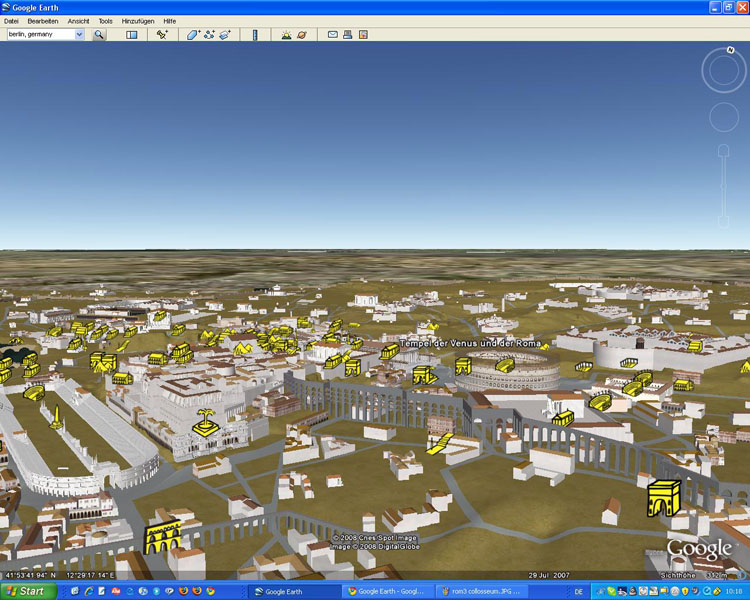This screenshot has height=600, width=750.
Task: Click the latitude coordinates 41°53'41.94" N
Action: click(30, 575)
